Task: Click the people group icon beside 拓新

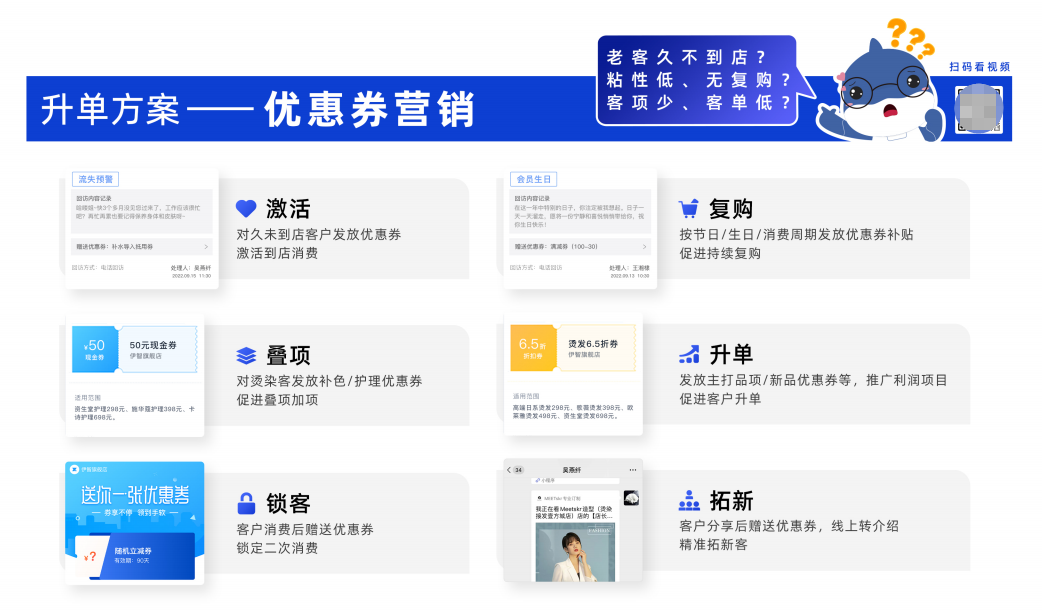Action: point(688,500)
